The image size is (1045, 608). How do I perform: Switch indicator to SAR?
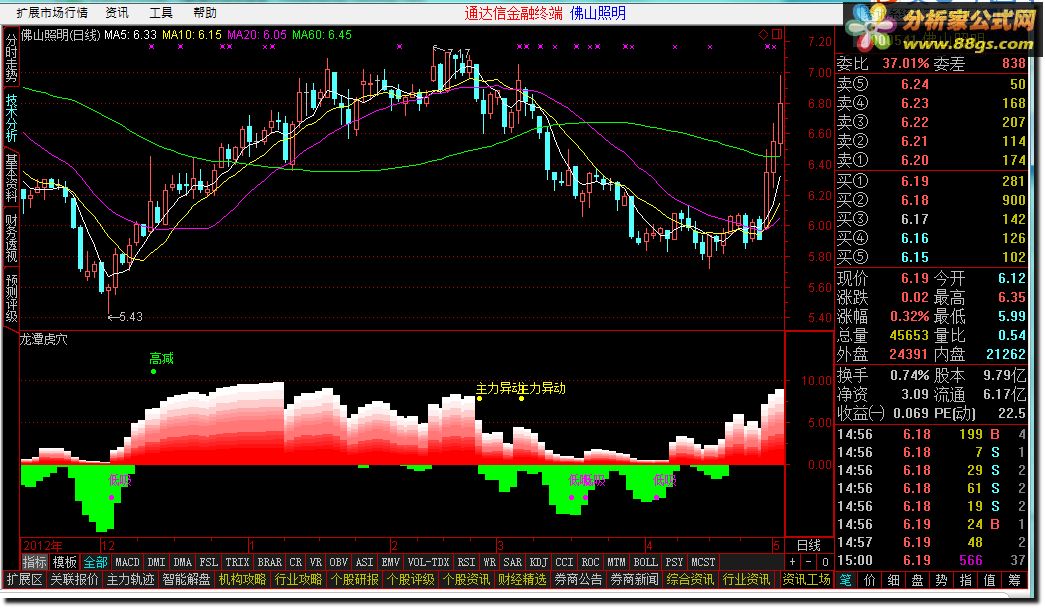click(513, 562)
